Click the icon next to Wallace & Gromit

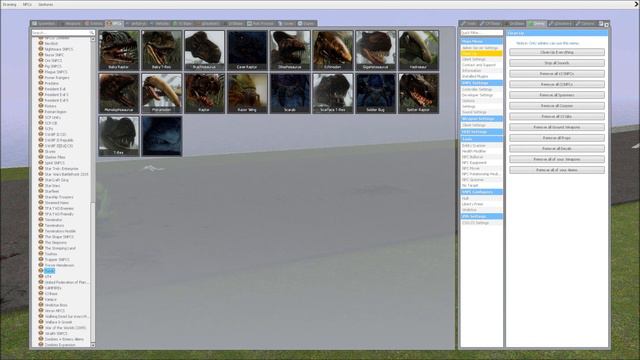pyautogui.click(x=41, y=322)
